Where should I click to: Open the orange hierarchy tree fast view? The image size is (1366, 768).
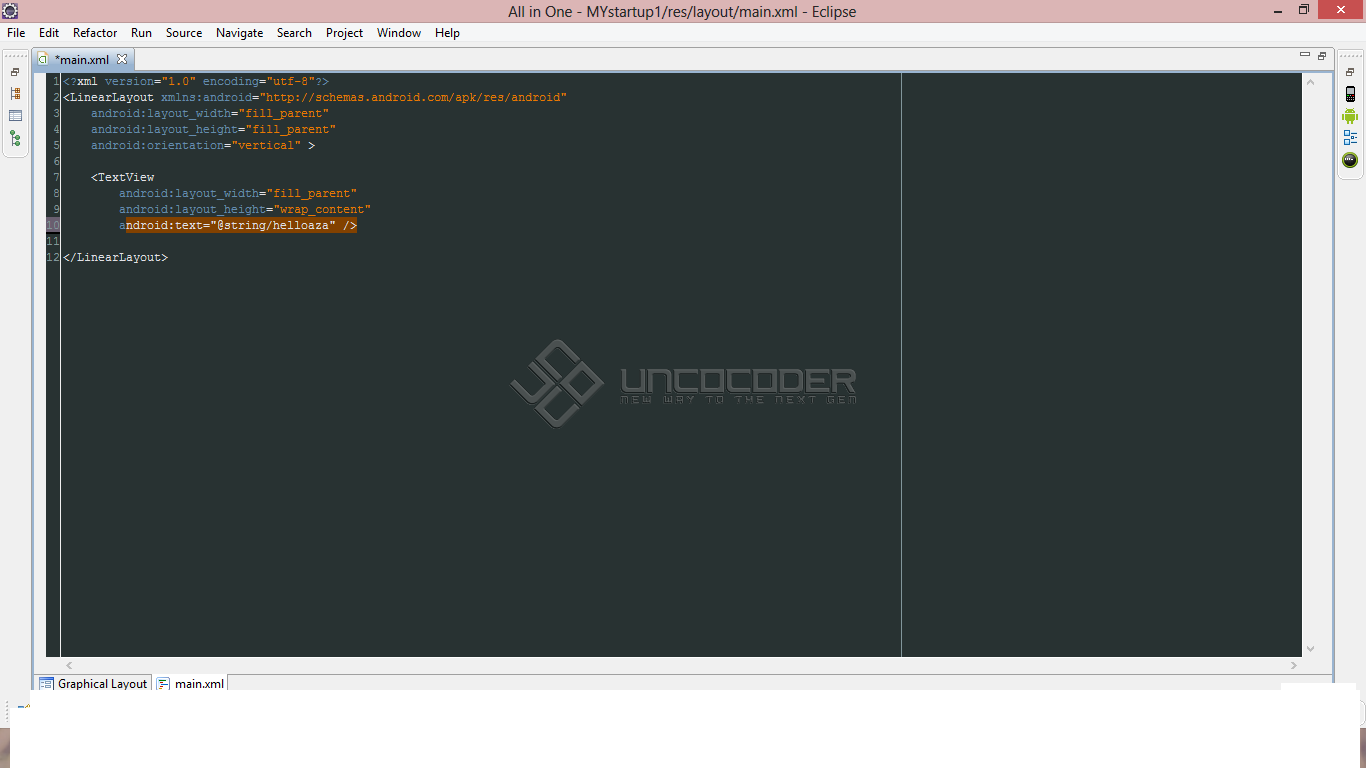(x=15, y=93)
